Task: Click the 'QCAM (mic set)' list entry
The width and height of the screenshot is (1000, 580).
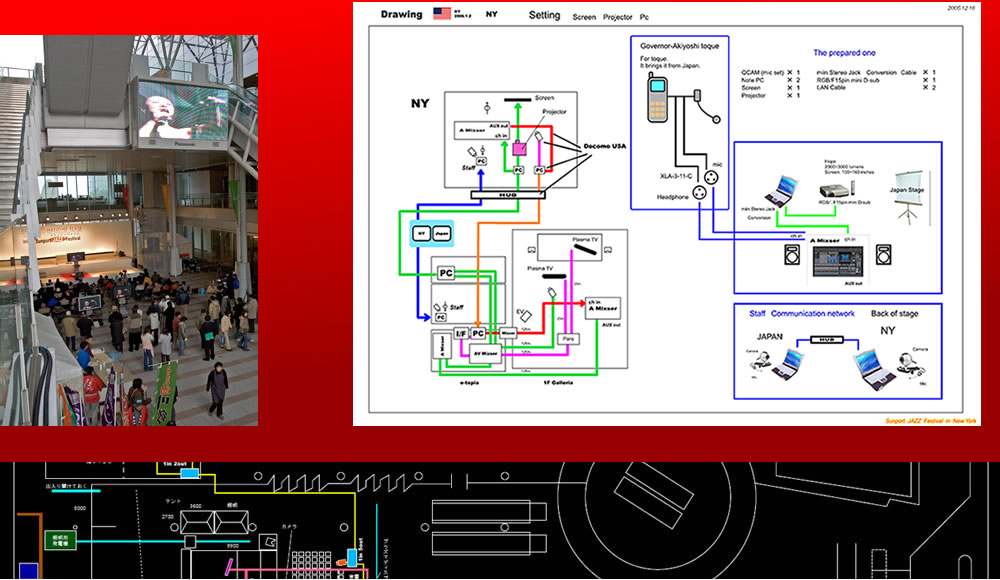Action: point(762,73)
